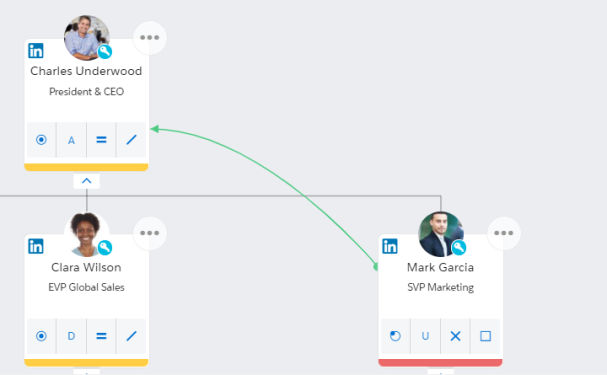Click the square icon on Mark Garcia's card
Screen dimensions: 607x375
coord(485,336)
